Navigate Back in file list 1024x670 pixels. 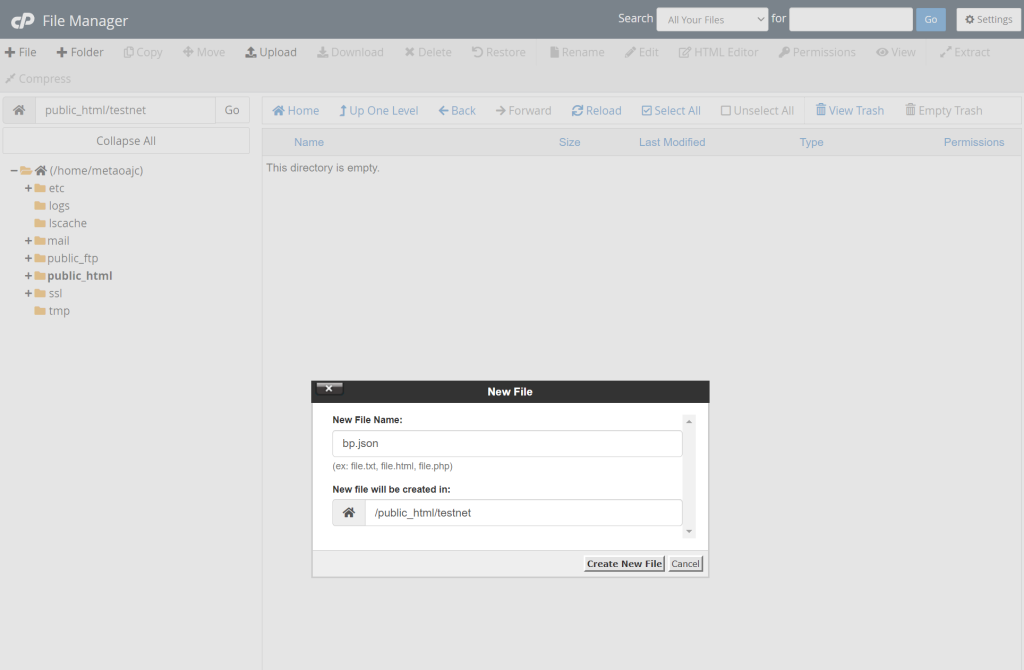coord(457,111)
